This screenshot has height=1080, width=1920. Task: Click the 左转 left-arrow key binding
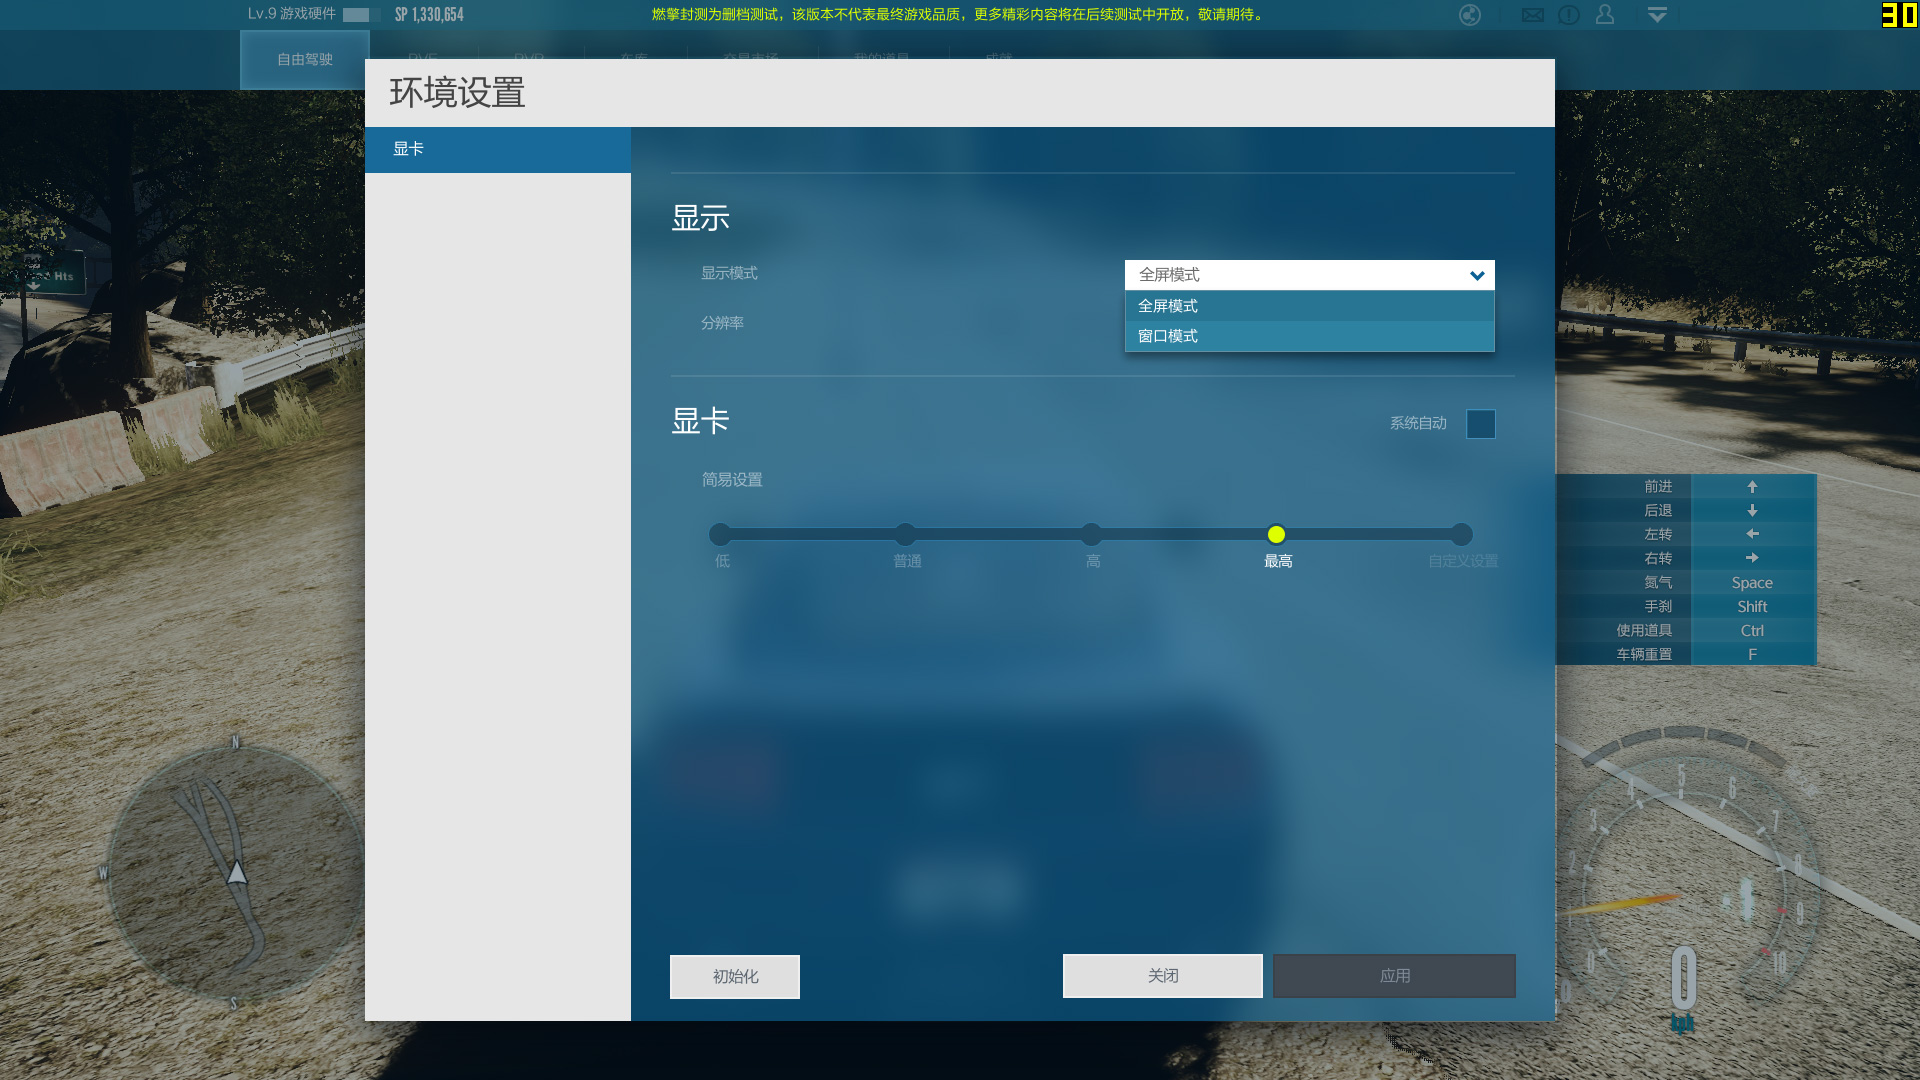(1752, 535)
